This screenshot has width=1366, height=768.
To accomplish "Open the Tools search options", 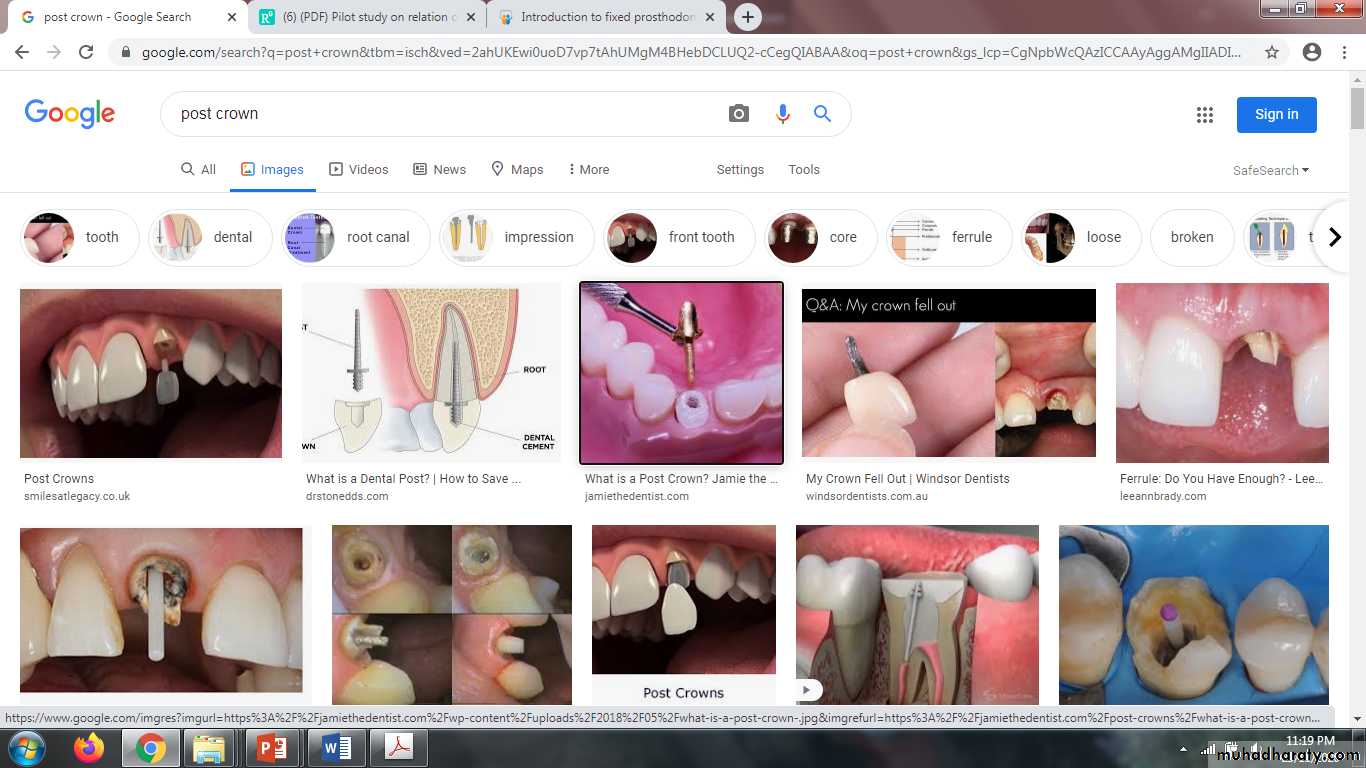I will [803, 170].
